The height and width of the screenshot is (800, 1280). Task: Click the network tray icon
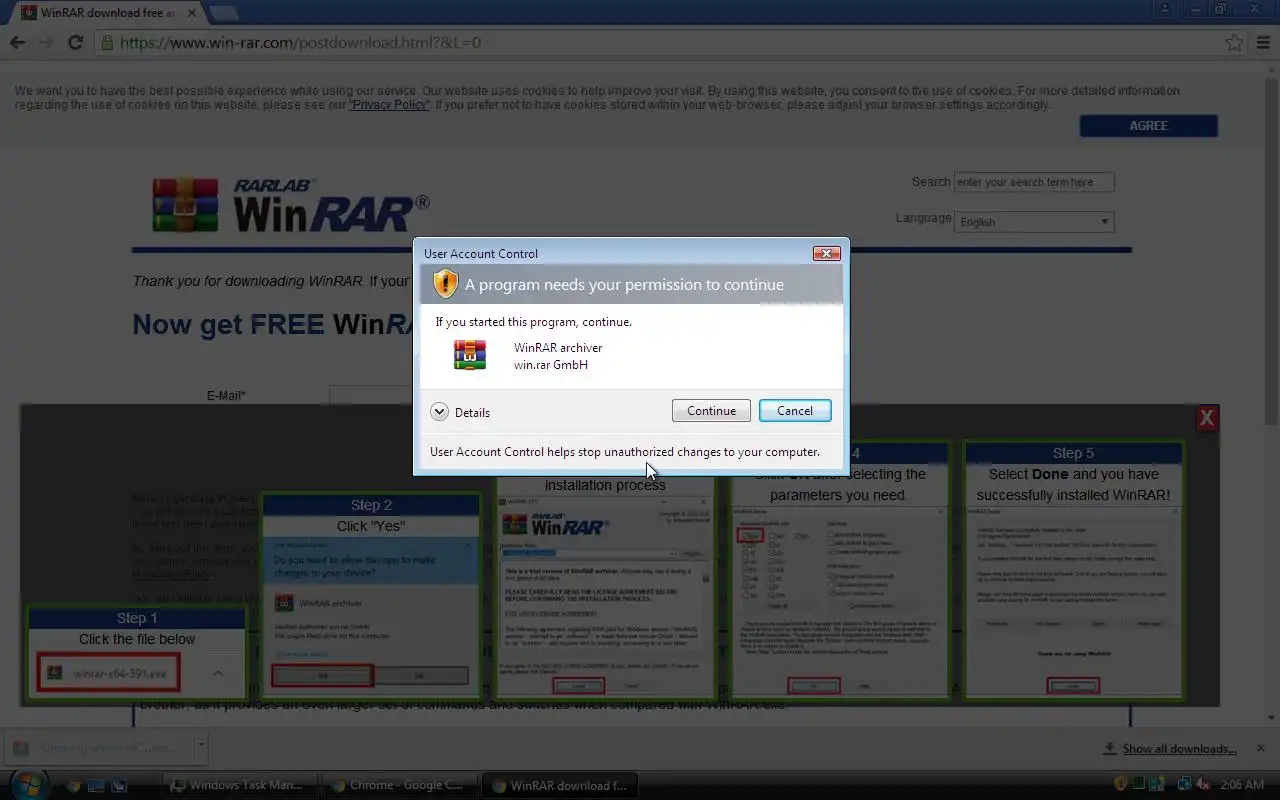coord(1185,785)
